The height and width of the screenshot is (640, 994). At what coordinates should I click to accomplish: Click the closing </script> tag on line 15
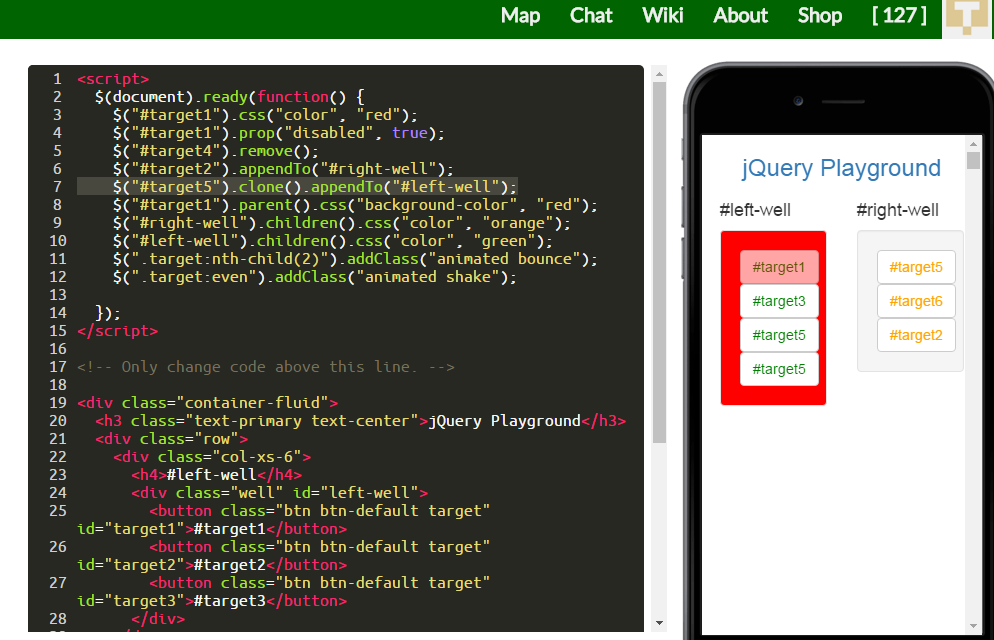click(x=117, y=331)
